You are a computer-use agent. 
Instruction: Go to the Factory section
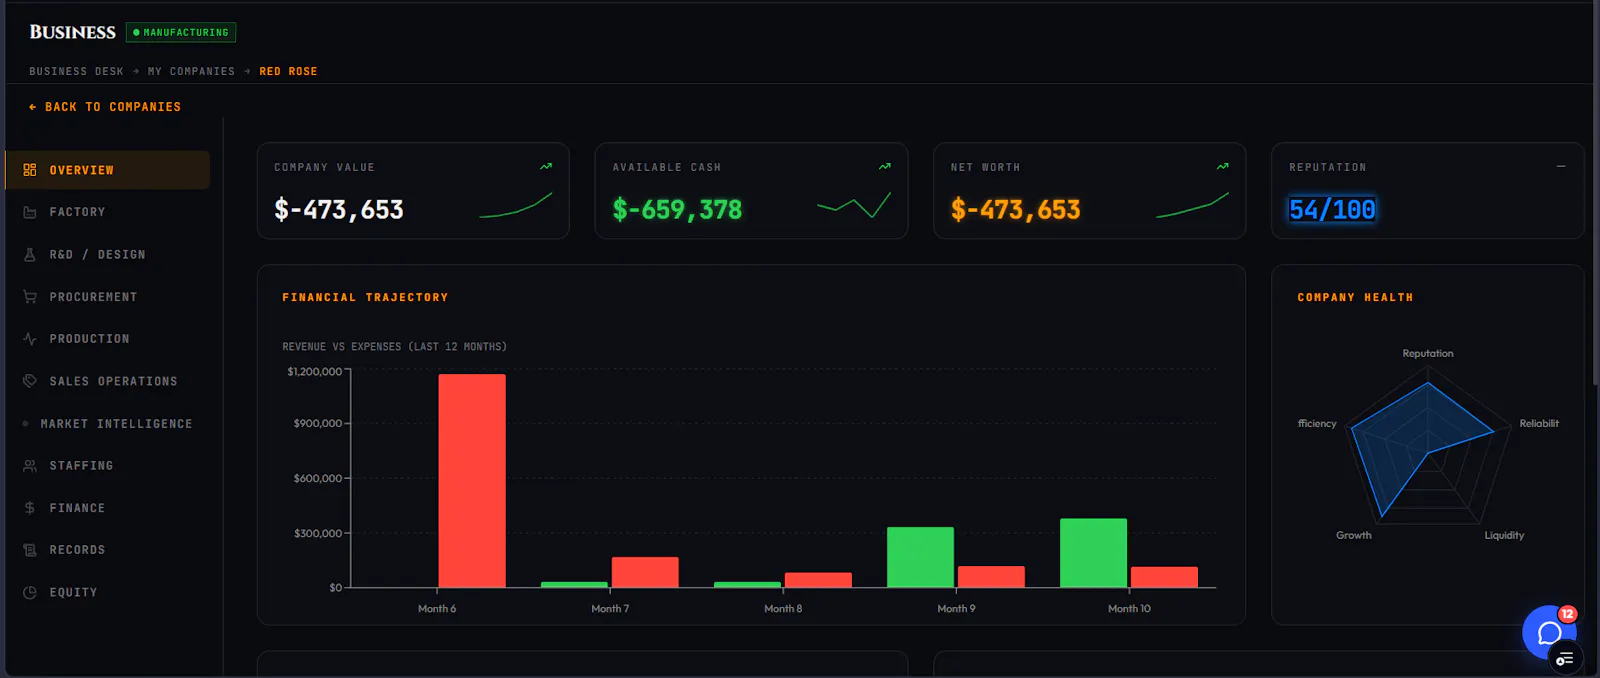(108, 212)
